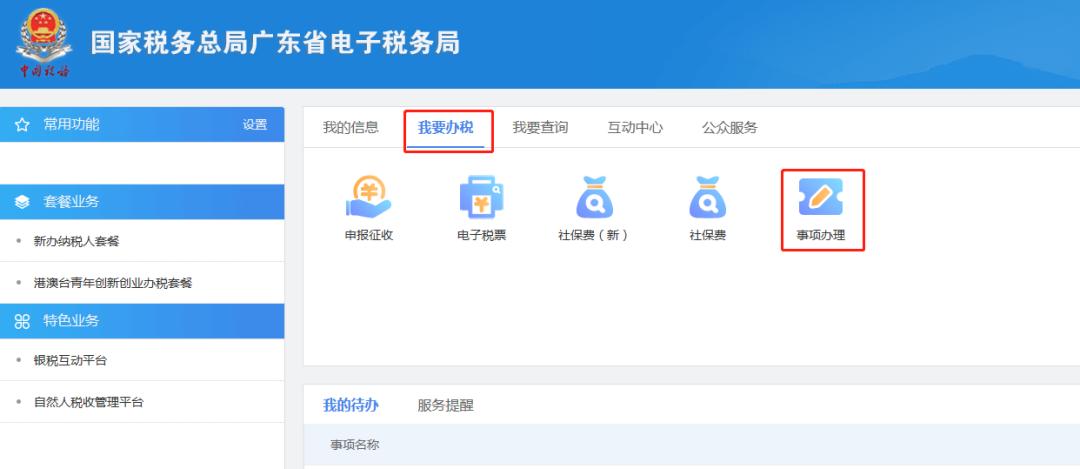Viewport: 1080px width, 469px height.
Task: Open the 互动中心 tab
Action: 635,127
